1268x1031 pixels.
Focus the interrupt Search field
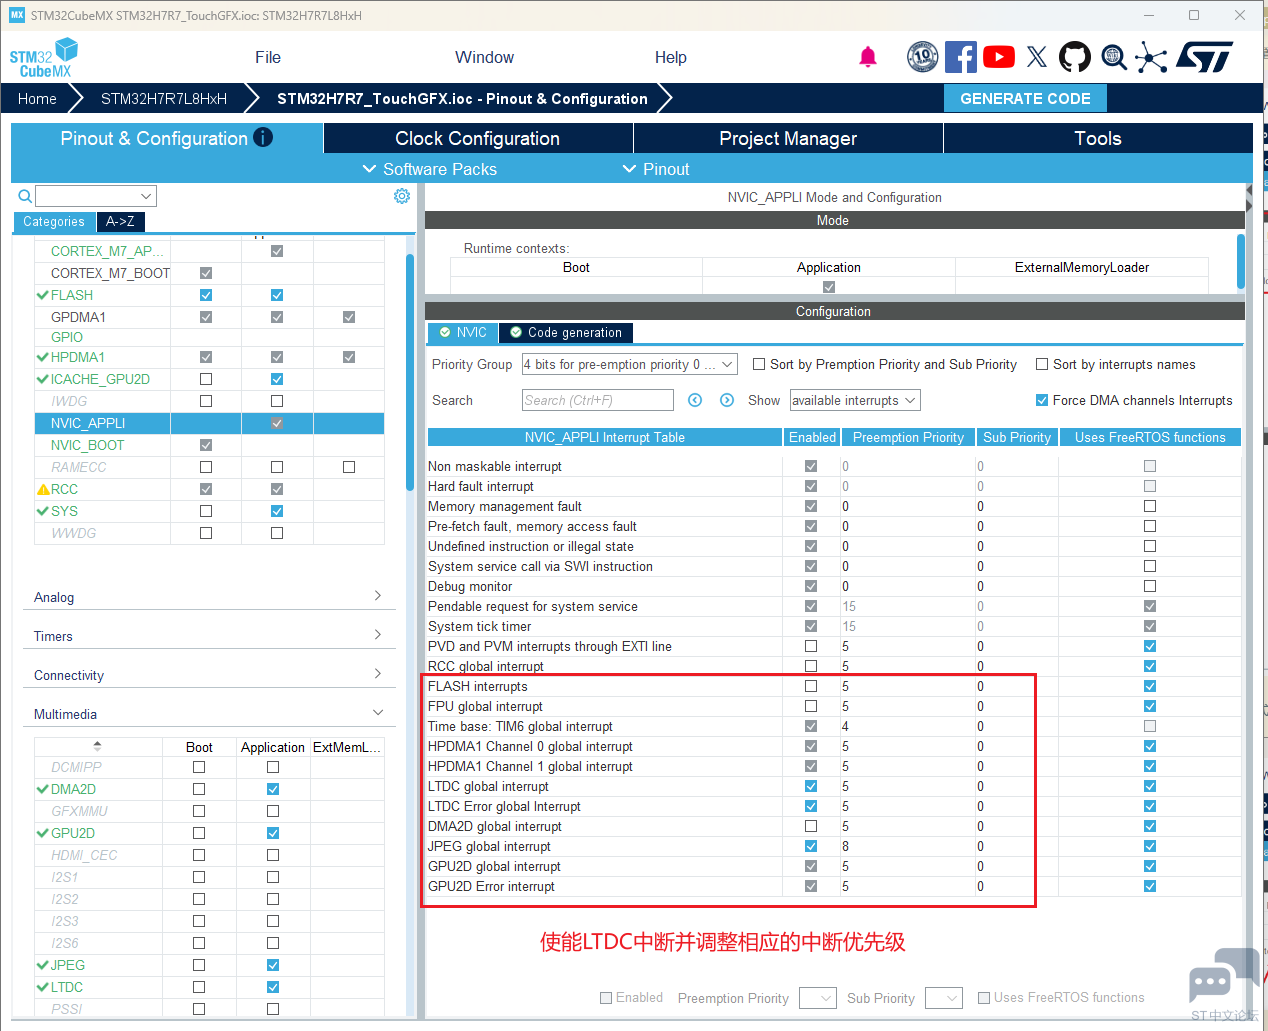598,400
